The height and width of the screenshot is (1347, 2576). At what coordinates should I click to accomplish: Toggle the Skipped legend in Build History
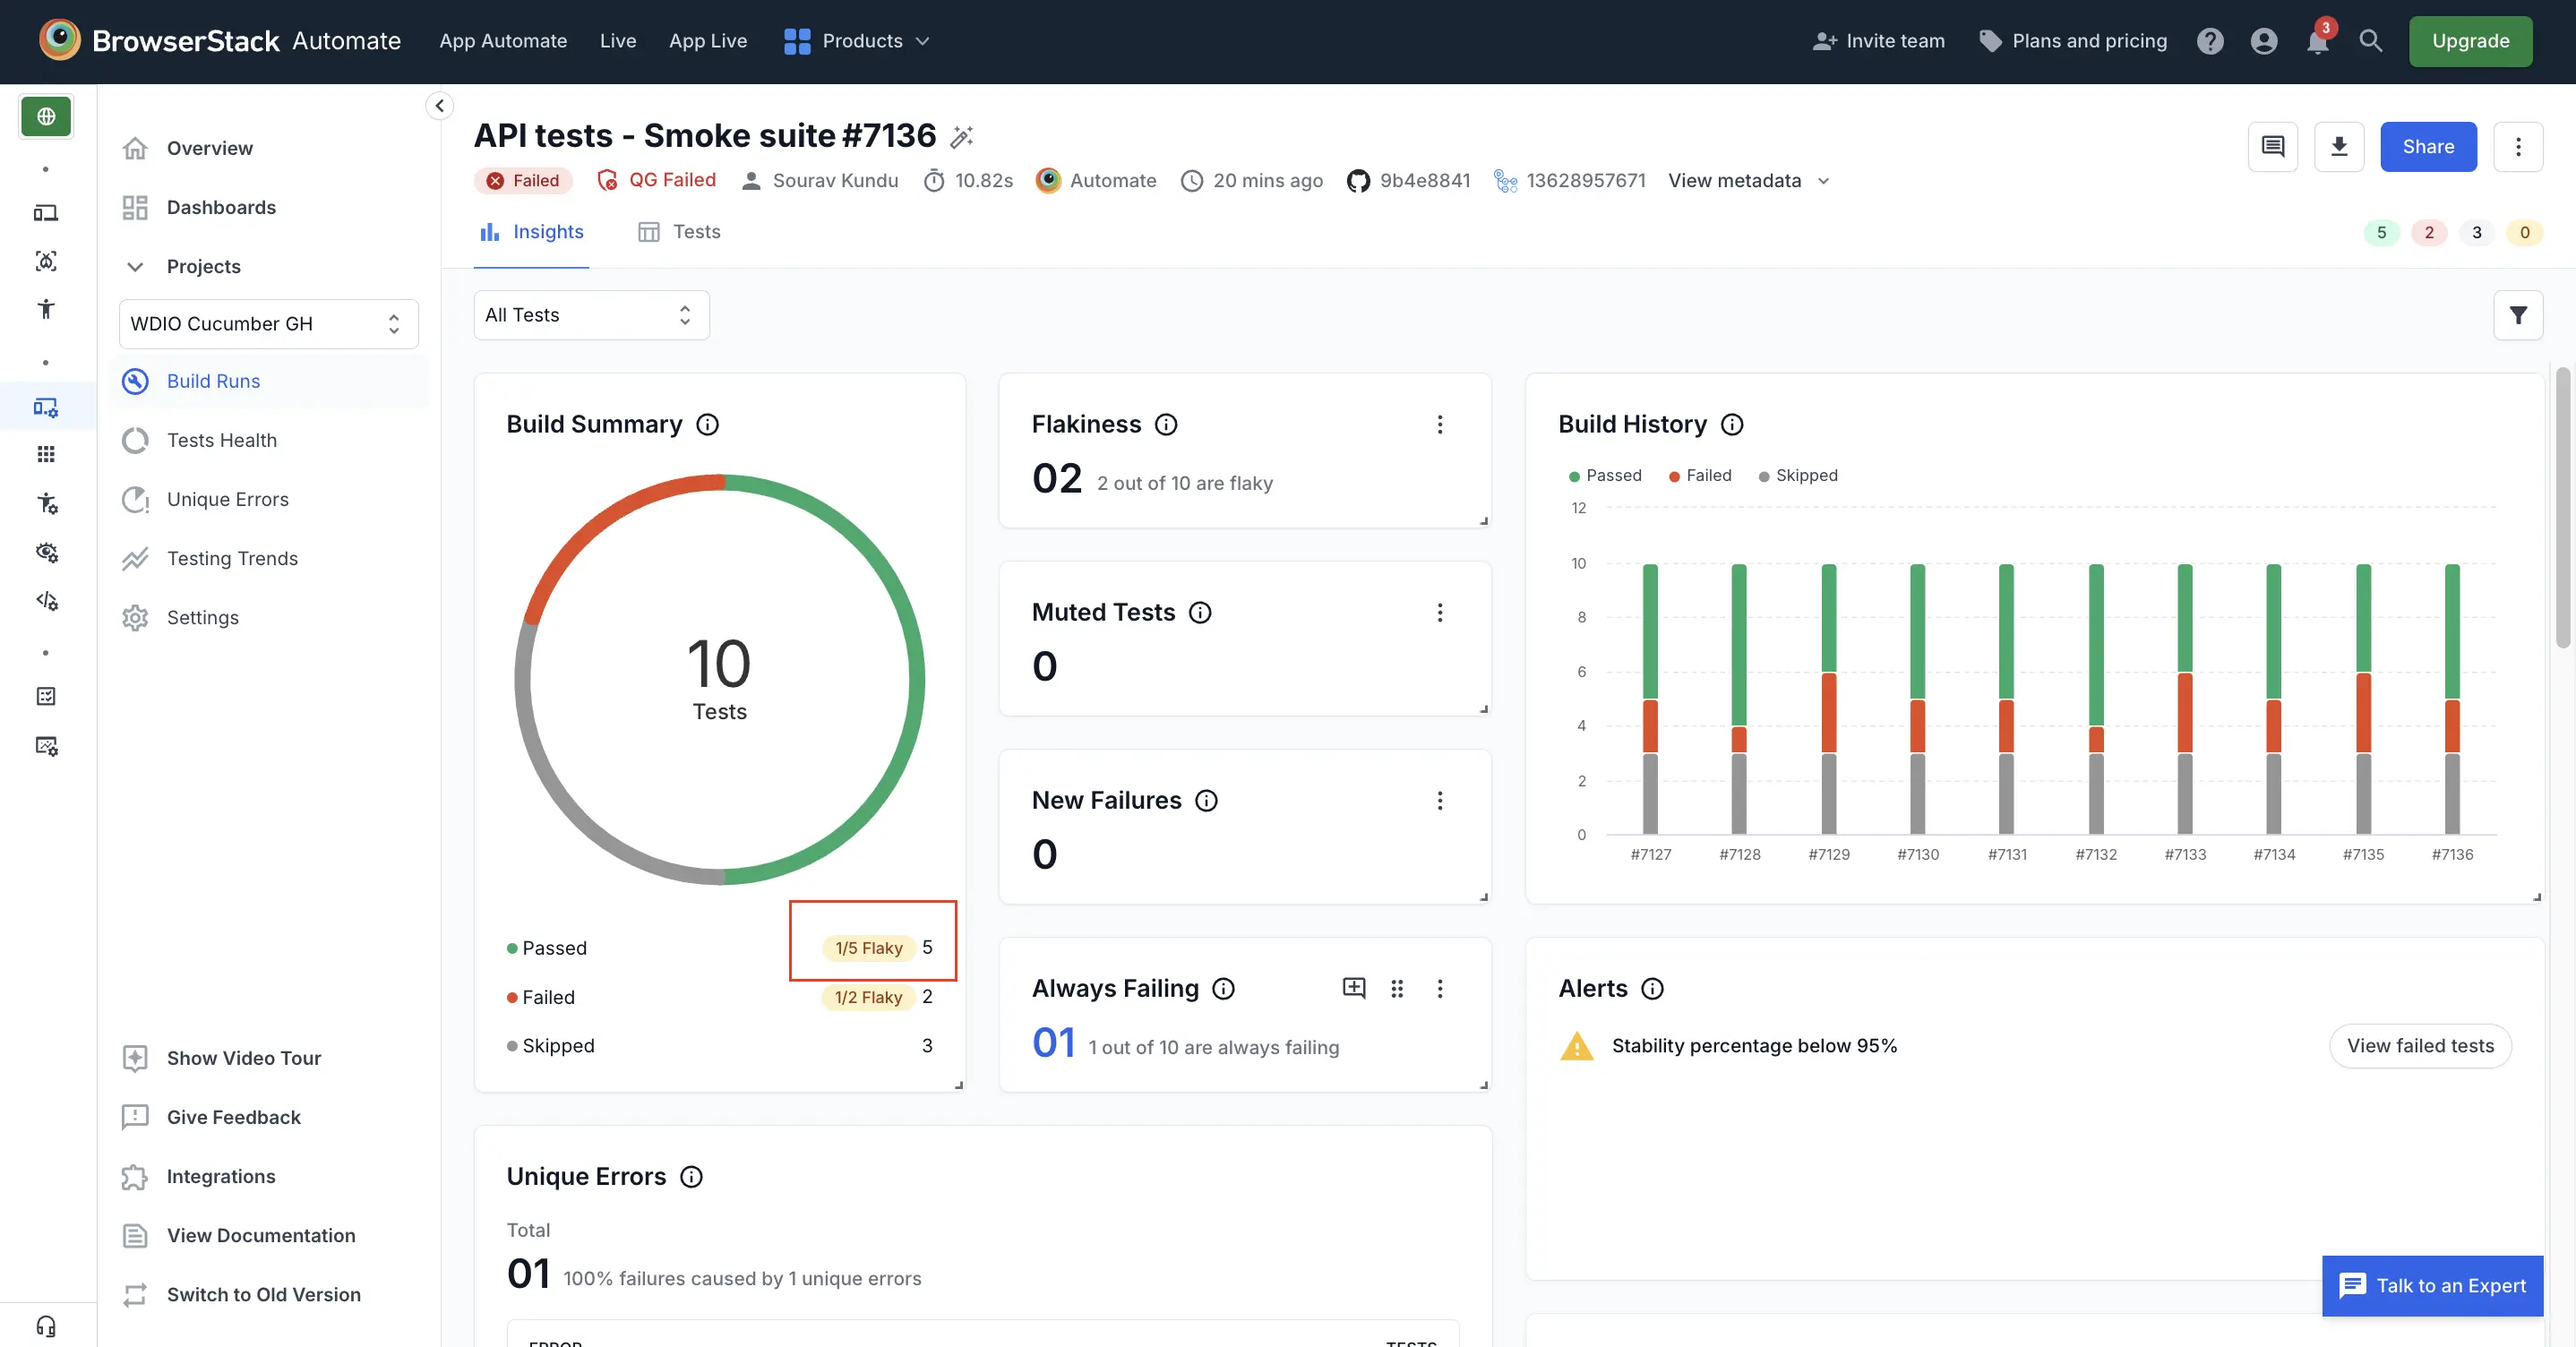(x=1798, y=475)
